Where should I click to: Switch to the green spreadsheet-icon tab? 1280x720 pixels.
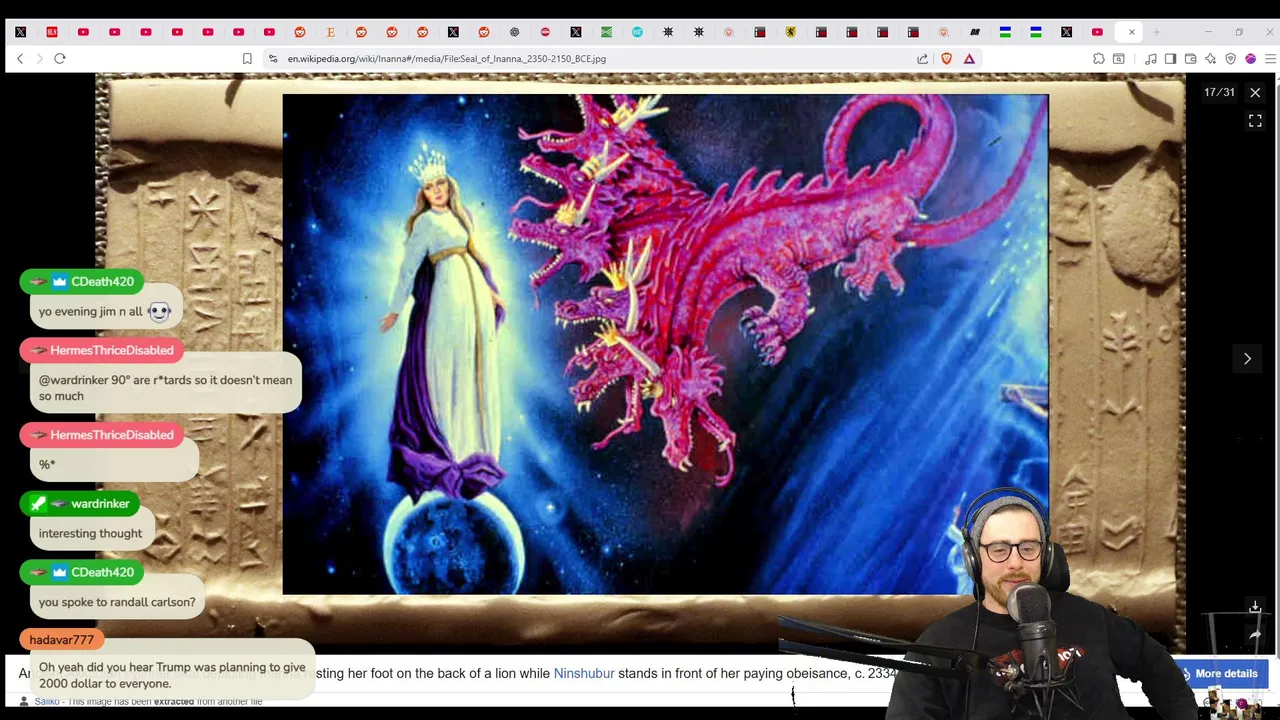(x=606, y=32)
